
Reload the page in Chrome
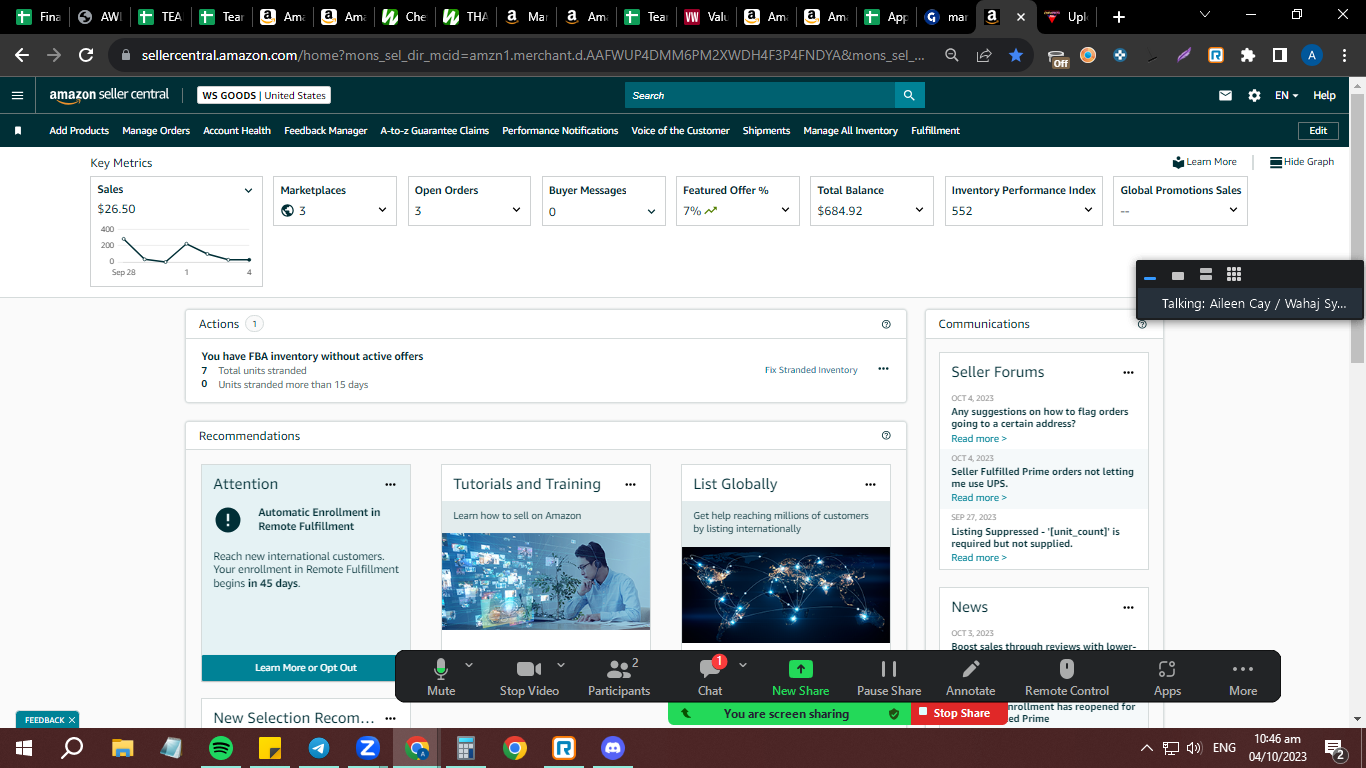pyautogui.click(x=86, y=56)
